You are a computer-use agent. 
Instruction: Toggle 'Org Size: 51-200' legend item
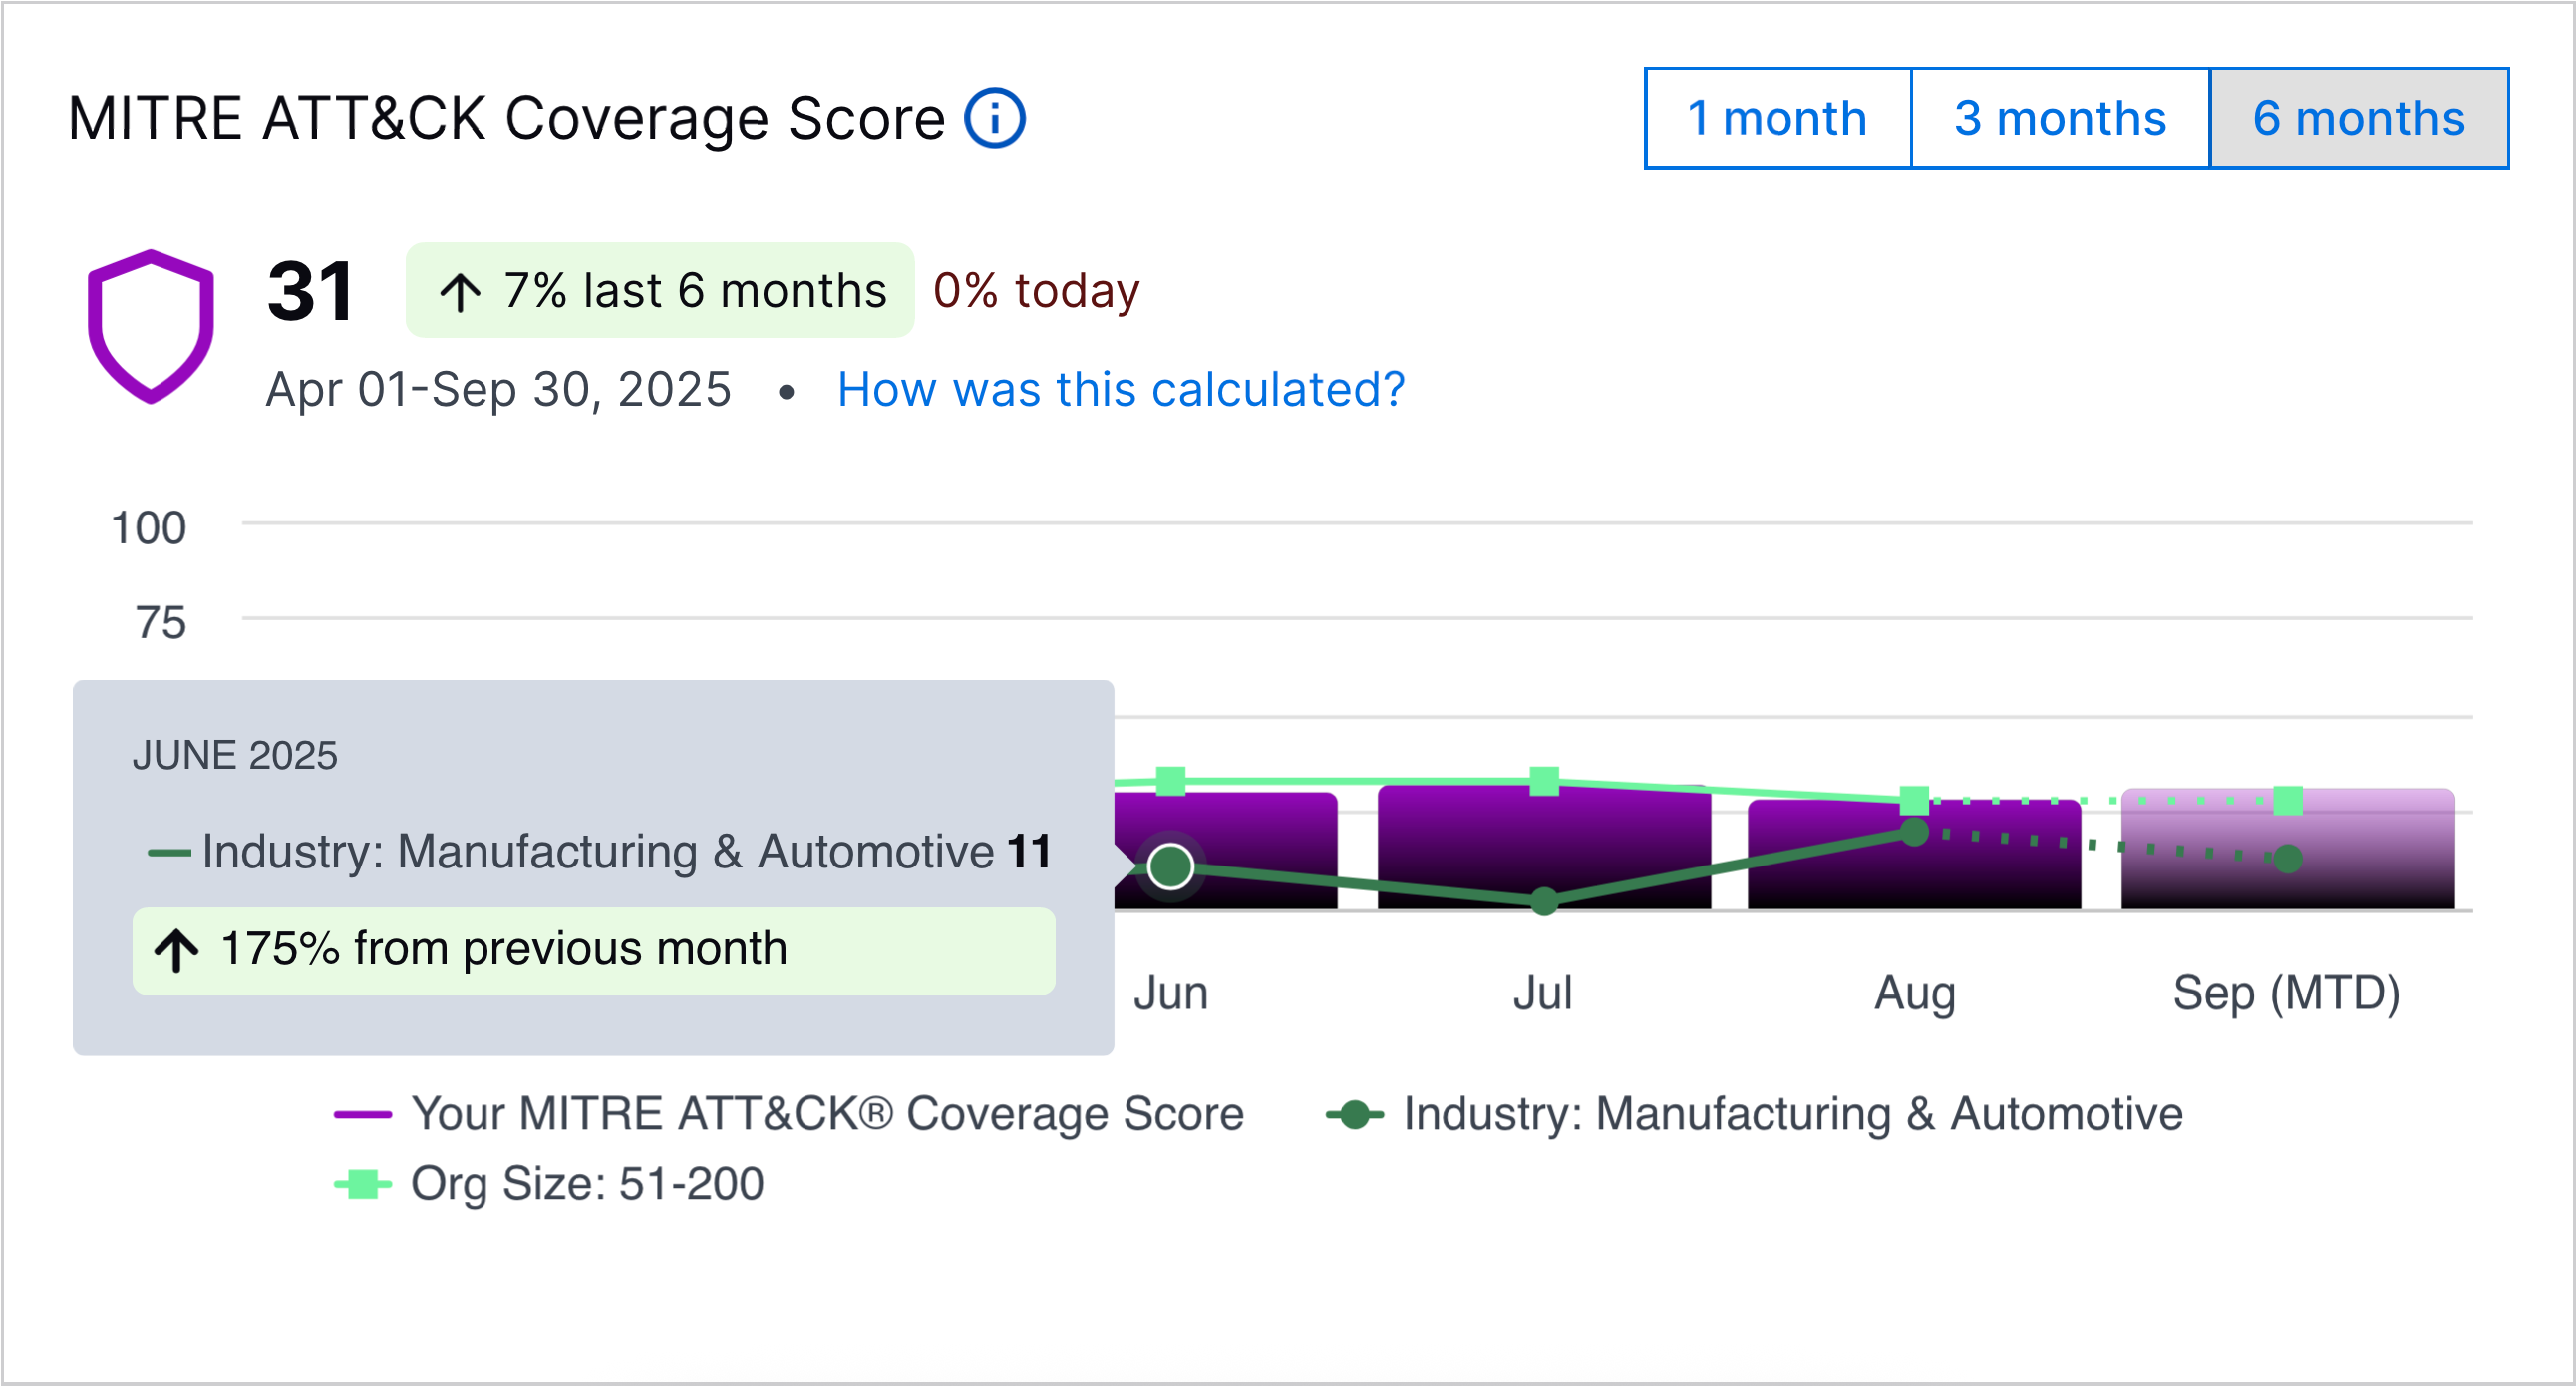tap(548, 1183)
